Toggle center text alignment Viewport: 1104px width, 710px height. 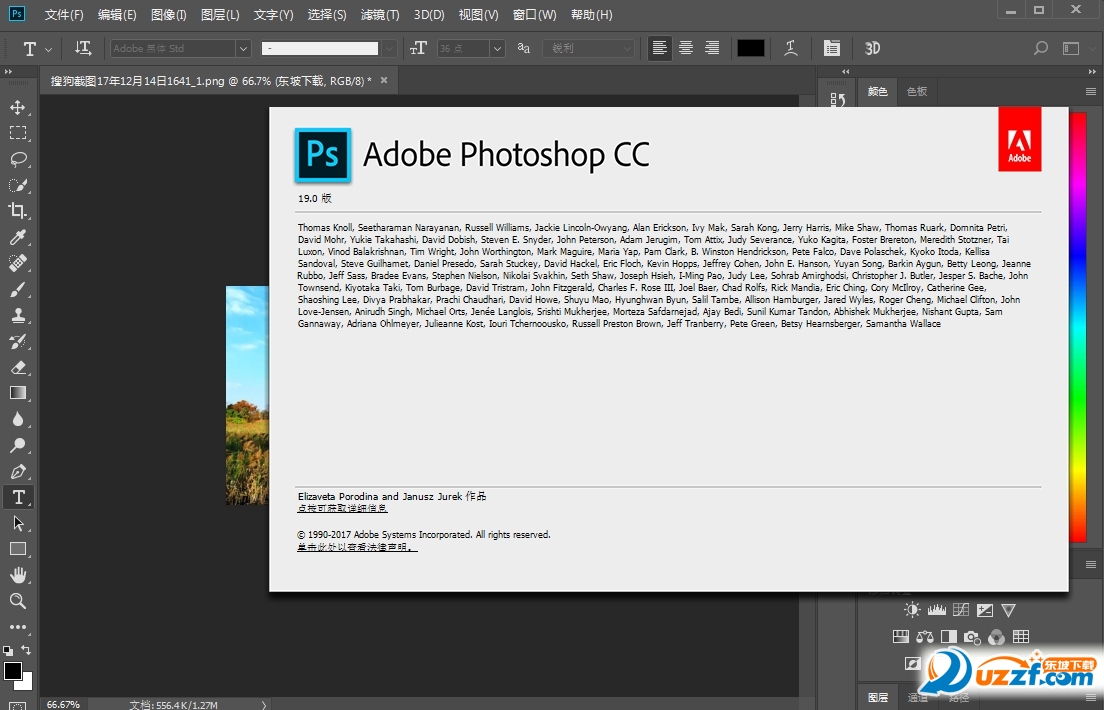[685, 47]
